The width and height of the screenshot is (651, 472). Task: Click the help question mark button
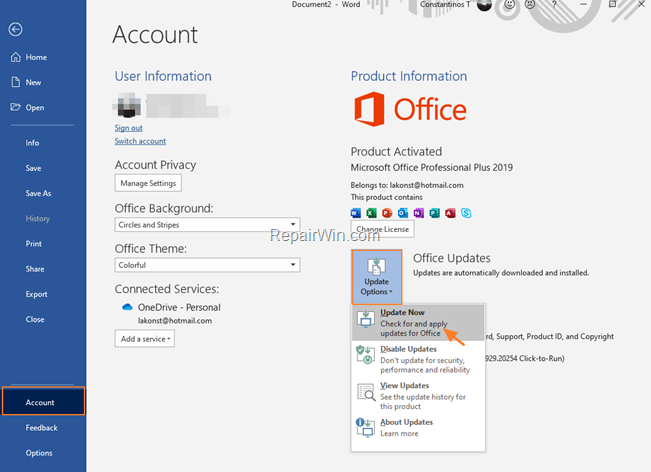(x=554, y=5)
